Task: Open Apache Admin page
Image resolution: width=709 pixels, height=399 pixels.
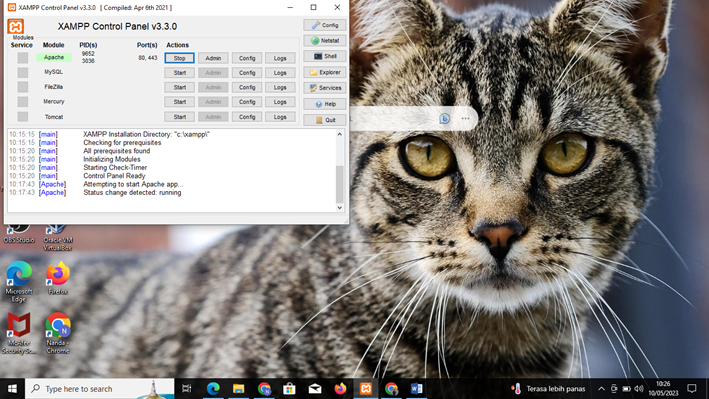Action: (x=213, y=58)
